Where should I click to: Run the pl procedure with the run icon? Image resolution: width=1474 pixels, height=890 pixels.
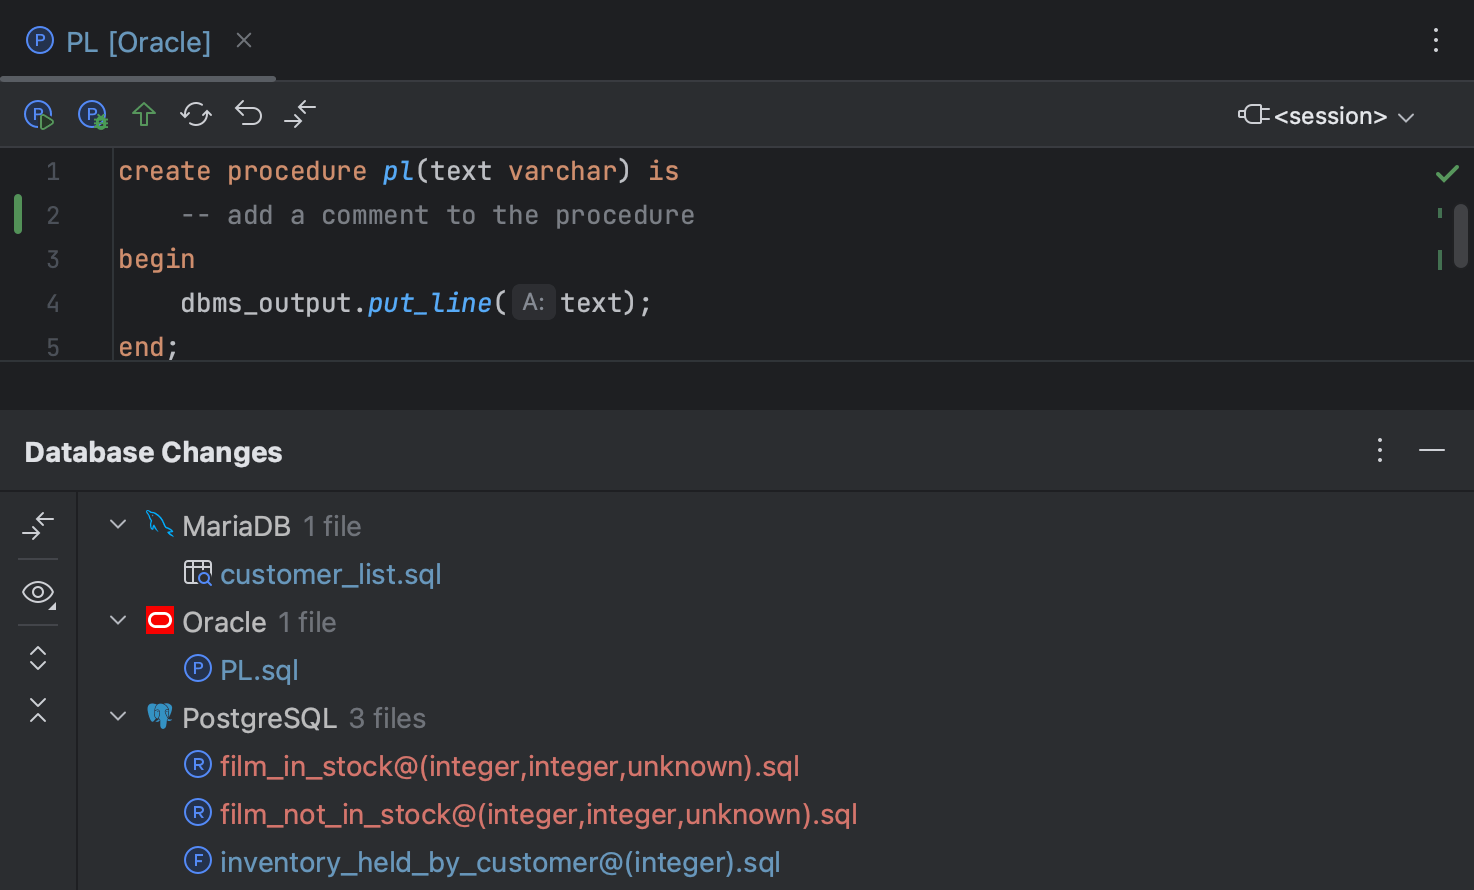pyautogui.click(x=38, y=114)
